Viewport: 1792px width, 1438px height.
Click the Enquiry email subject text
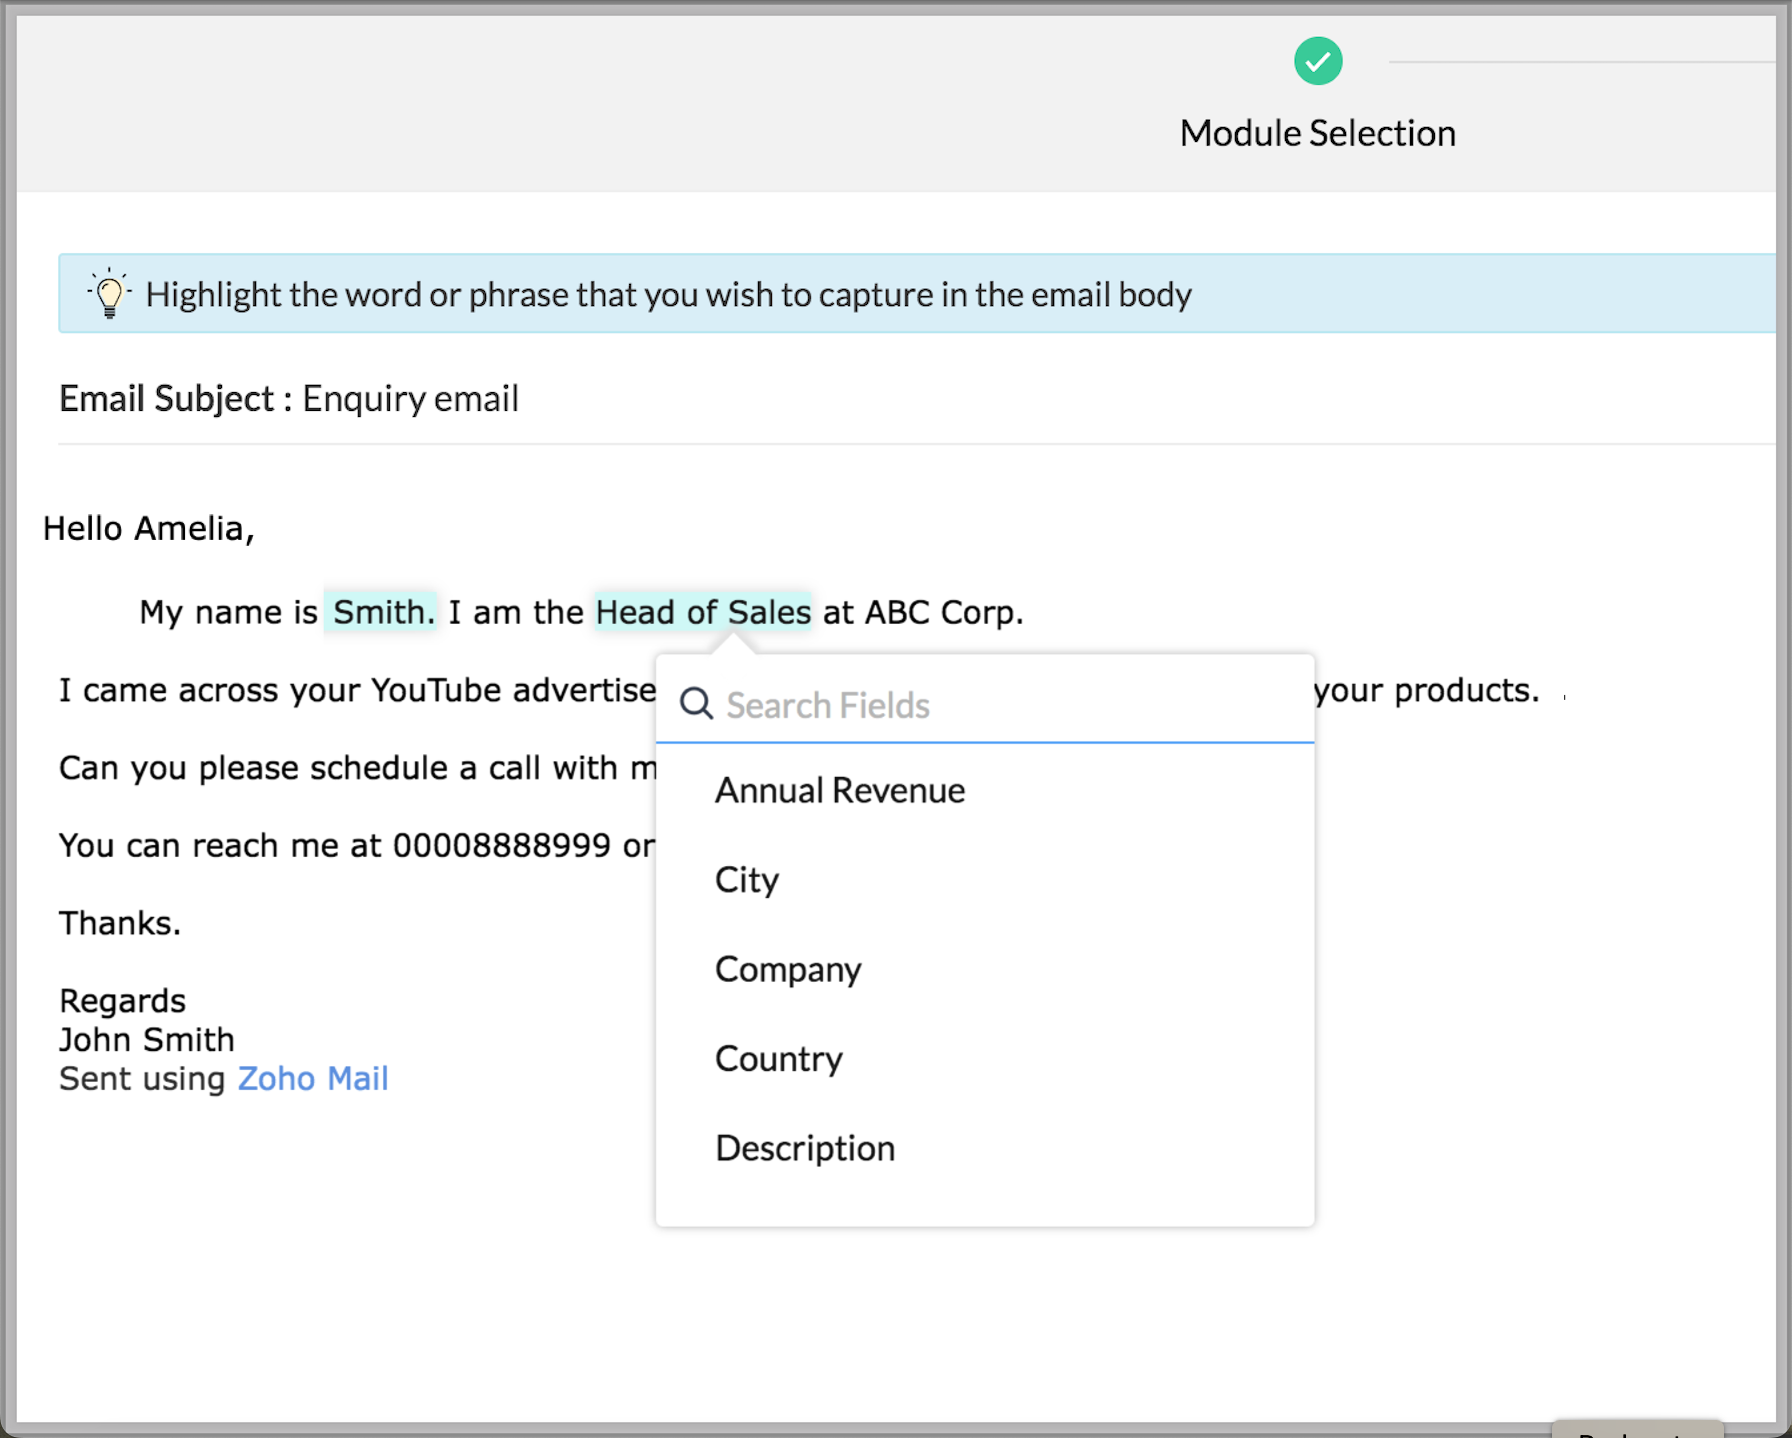pyautogui.click(x=410, y=398)
